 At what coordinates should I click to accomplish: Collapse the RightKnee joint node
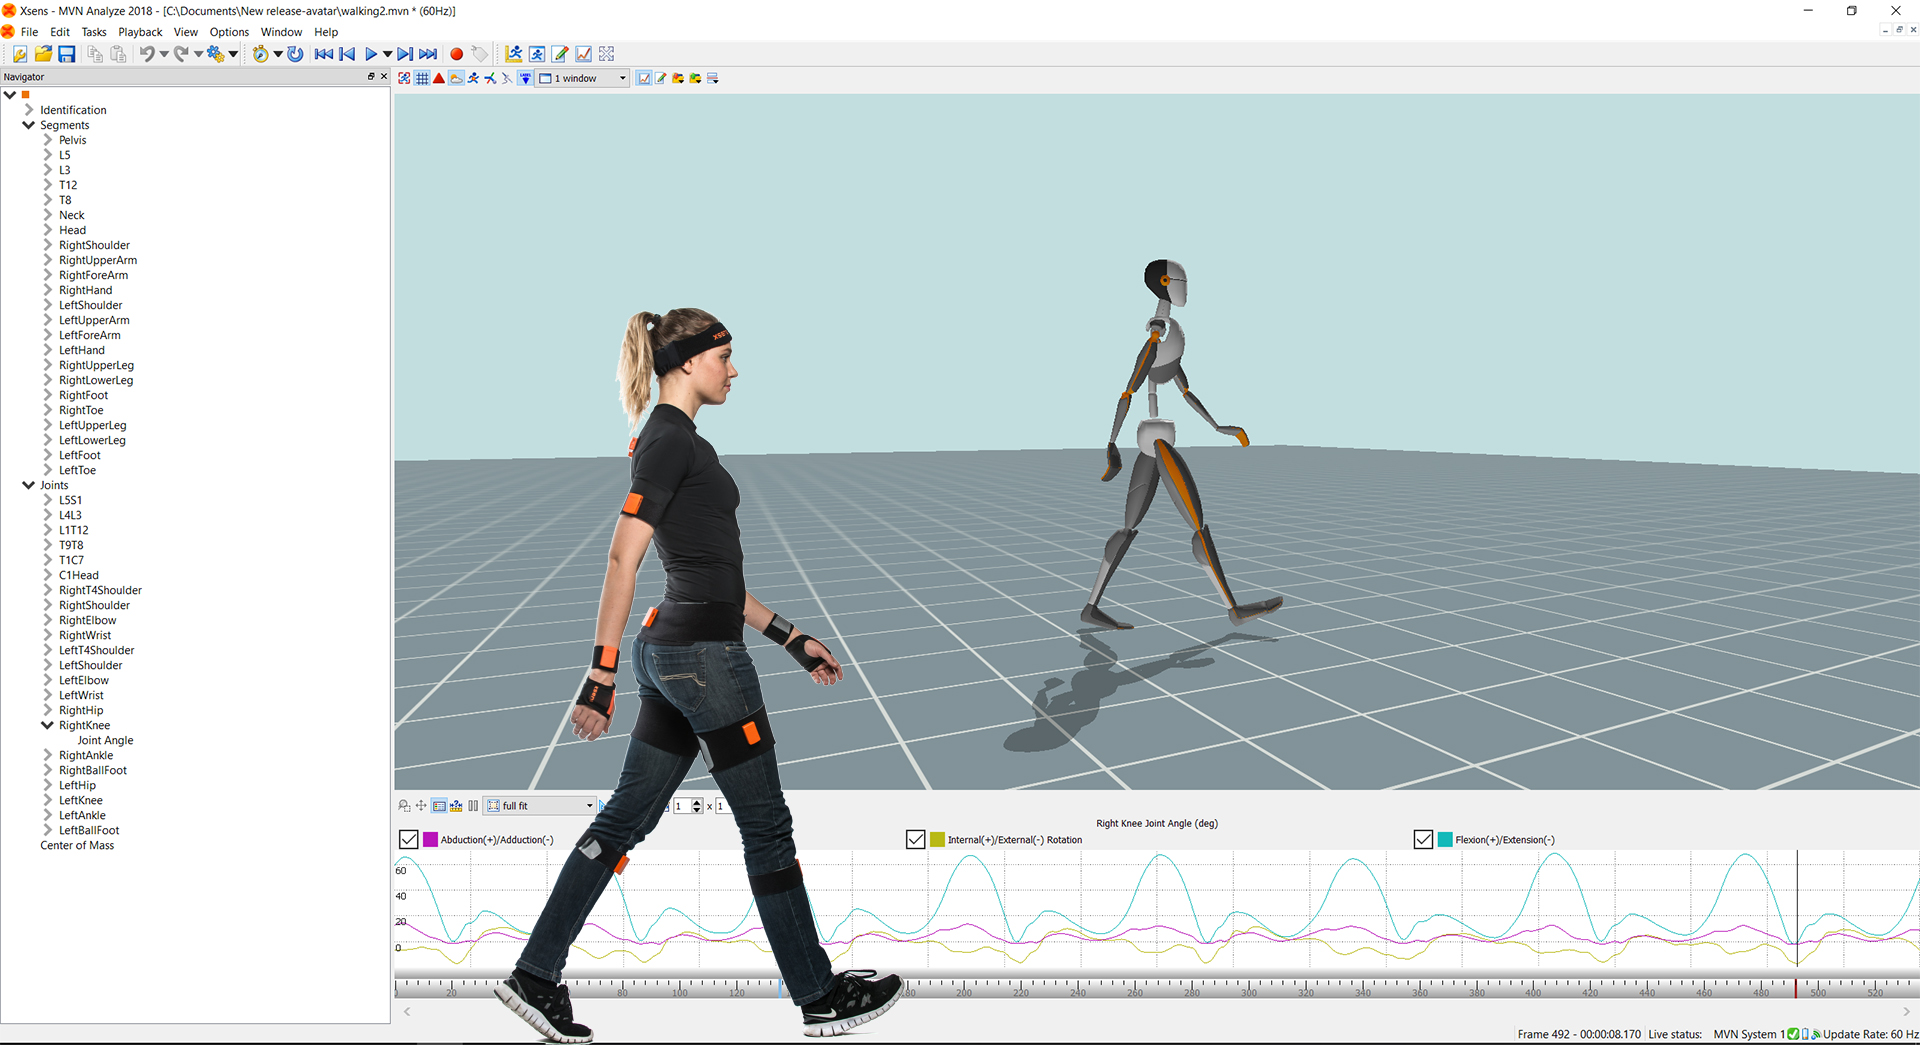pyautogui.click(x=47, y=725)
